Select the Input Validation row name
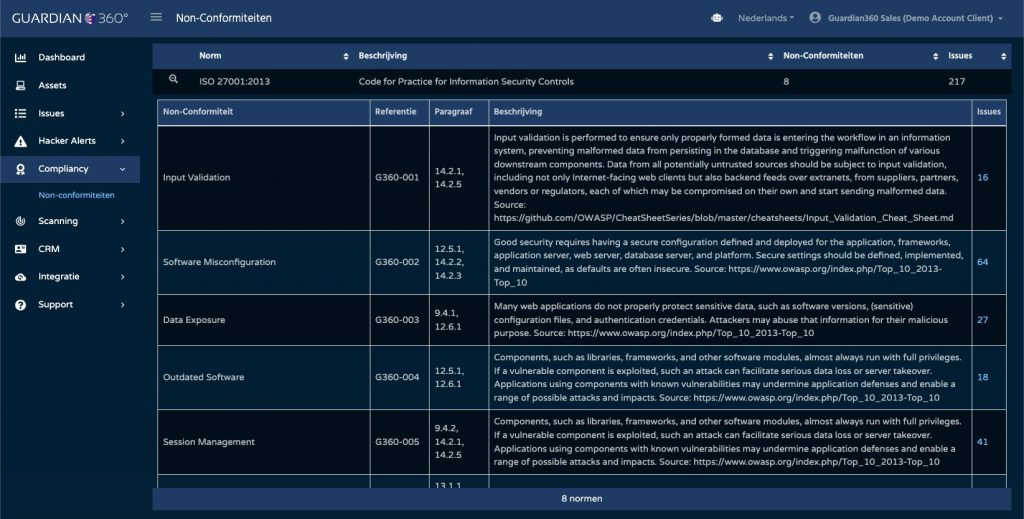Screen dimensions: 1024x519 pyautogui.click(x=197, y=178)
